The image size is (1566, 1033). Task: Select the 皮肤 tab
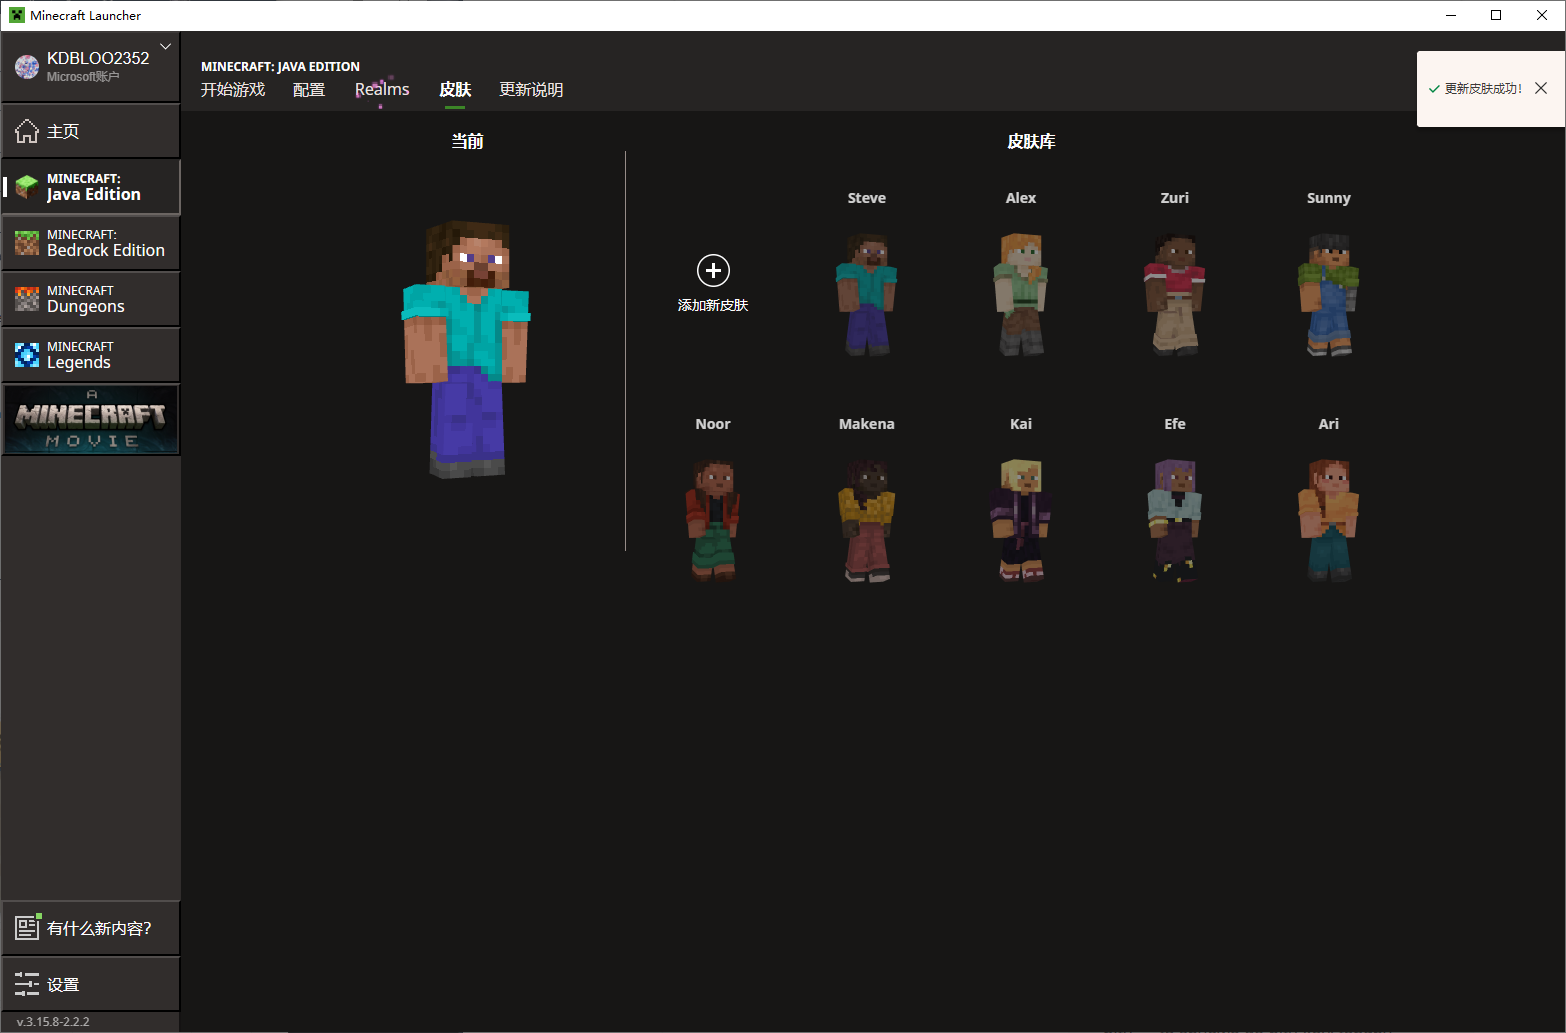[x=455, y=89]
